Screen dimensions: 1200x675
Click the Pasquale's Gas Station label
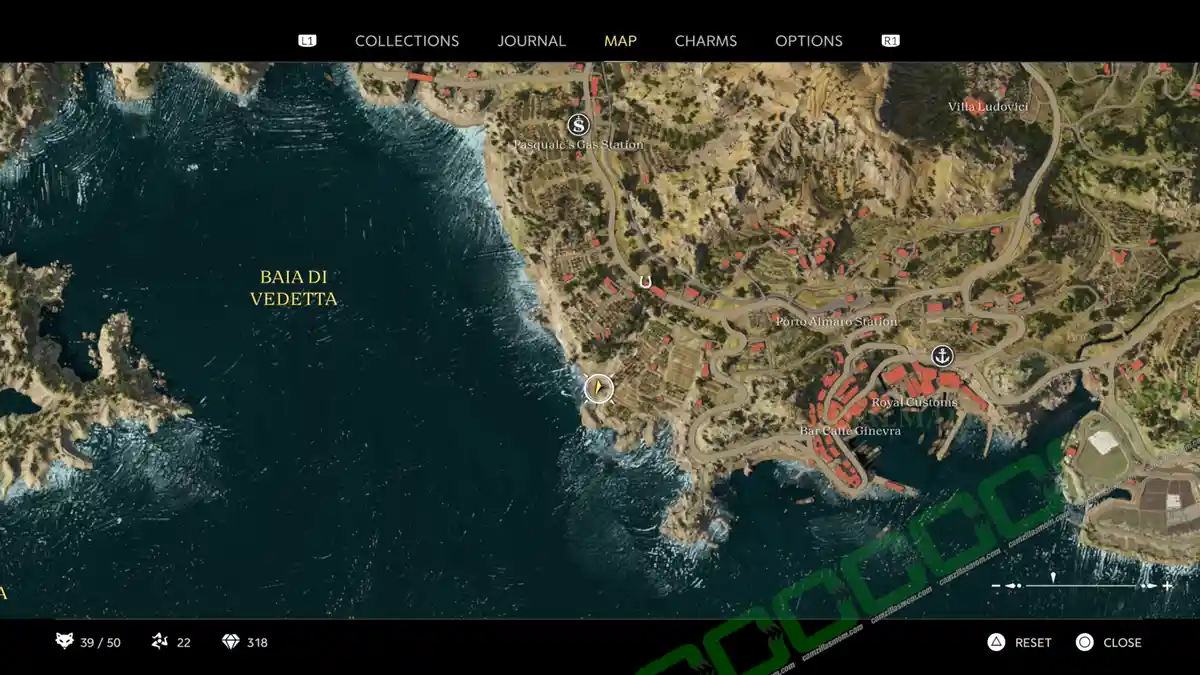pyautogui.click(x=578, y=145)
